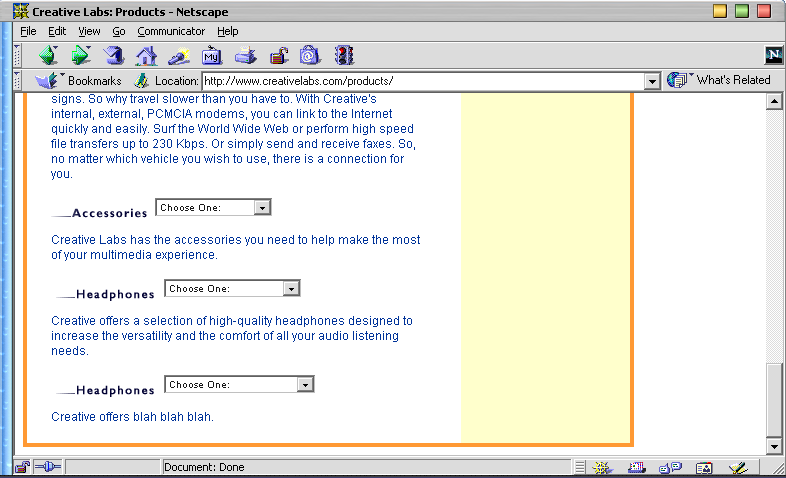Click the Accessories heading
Screen dimensions: 786x478
click(109, 213)
